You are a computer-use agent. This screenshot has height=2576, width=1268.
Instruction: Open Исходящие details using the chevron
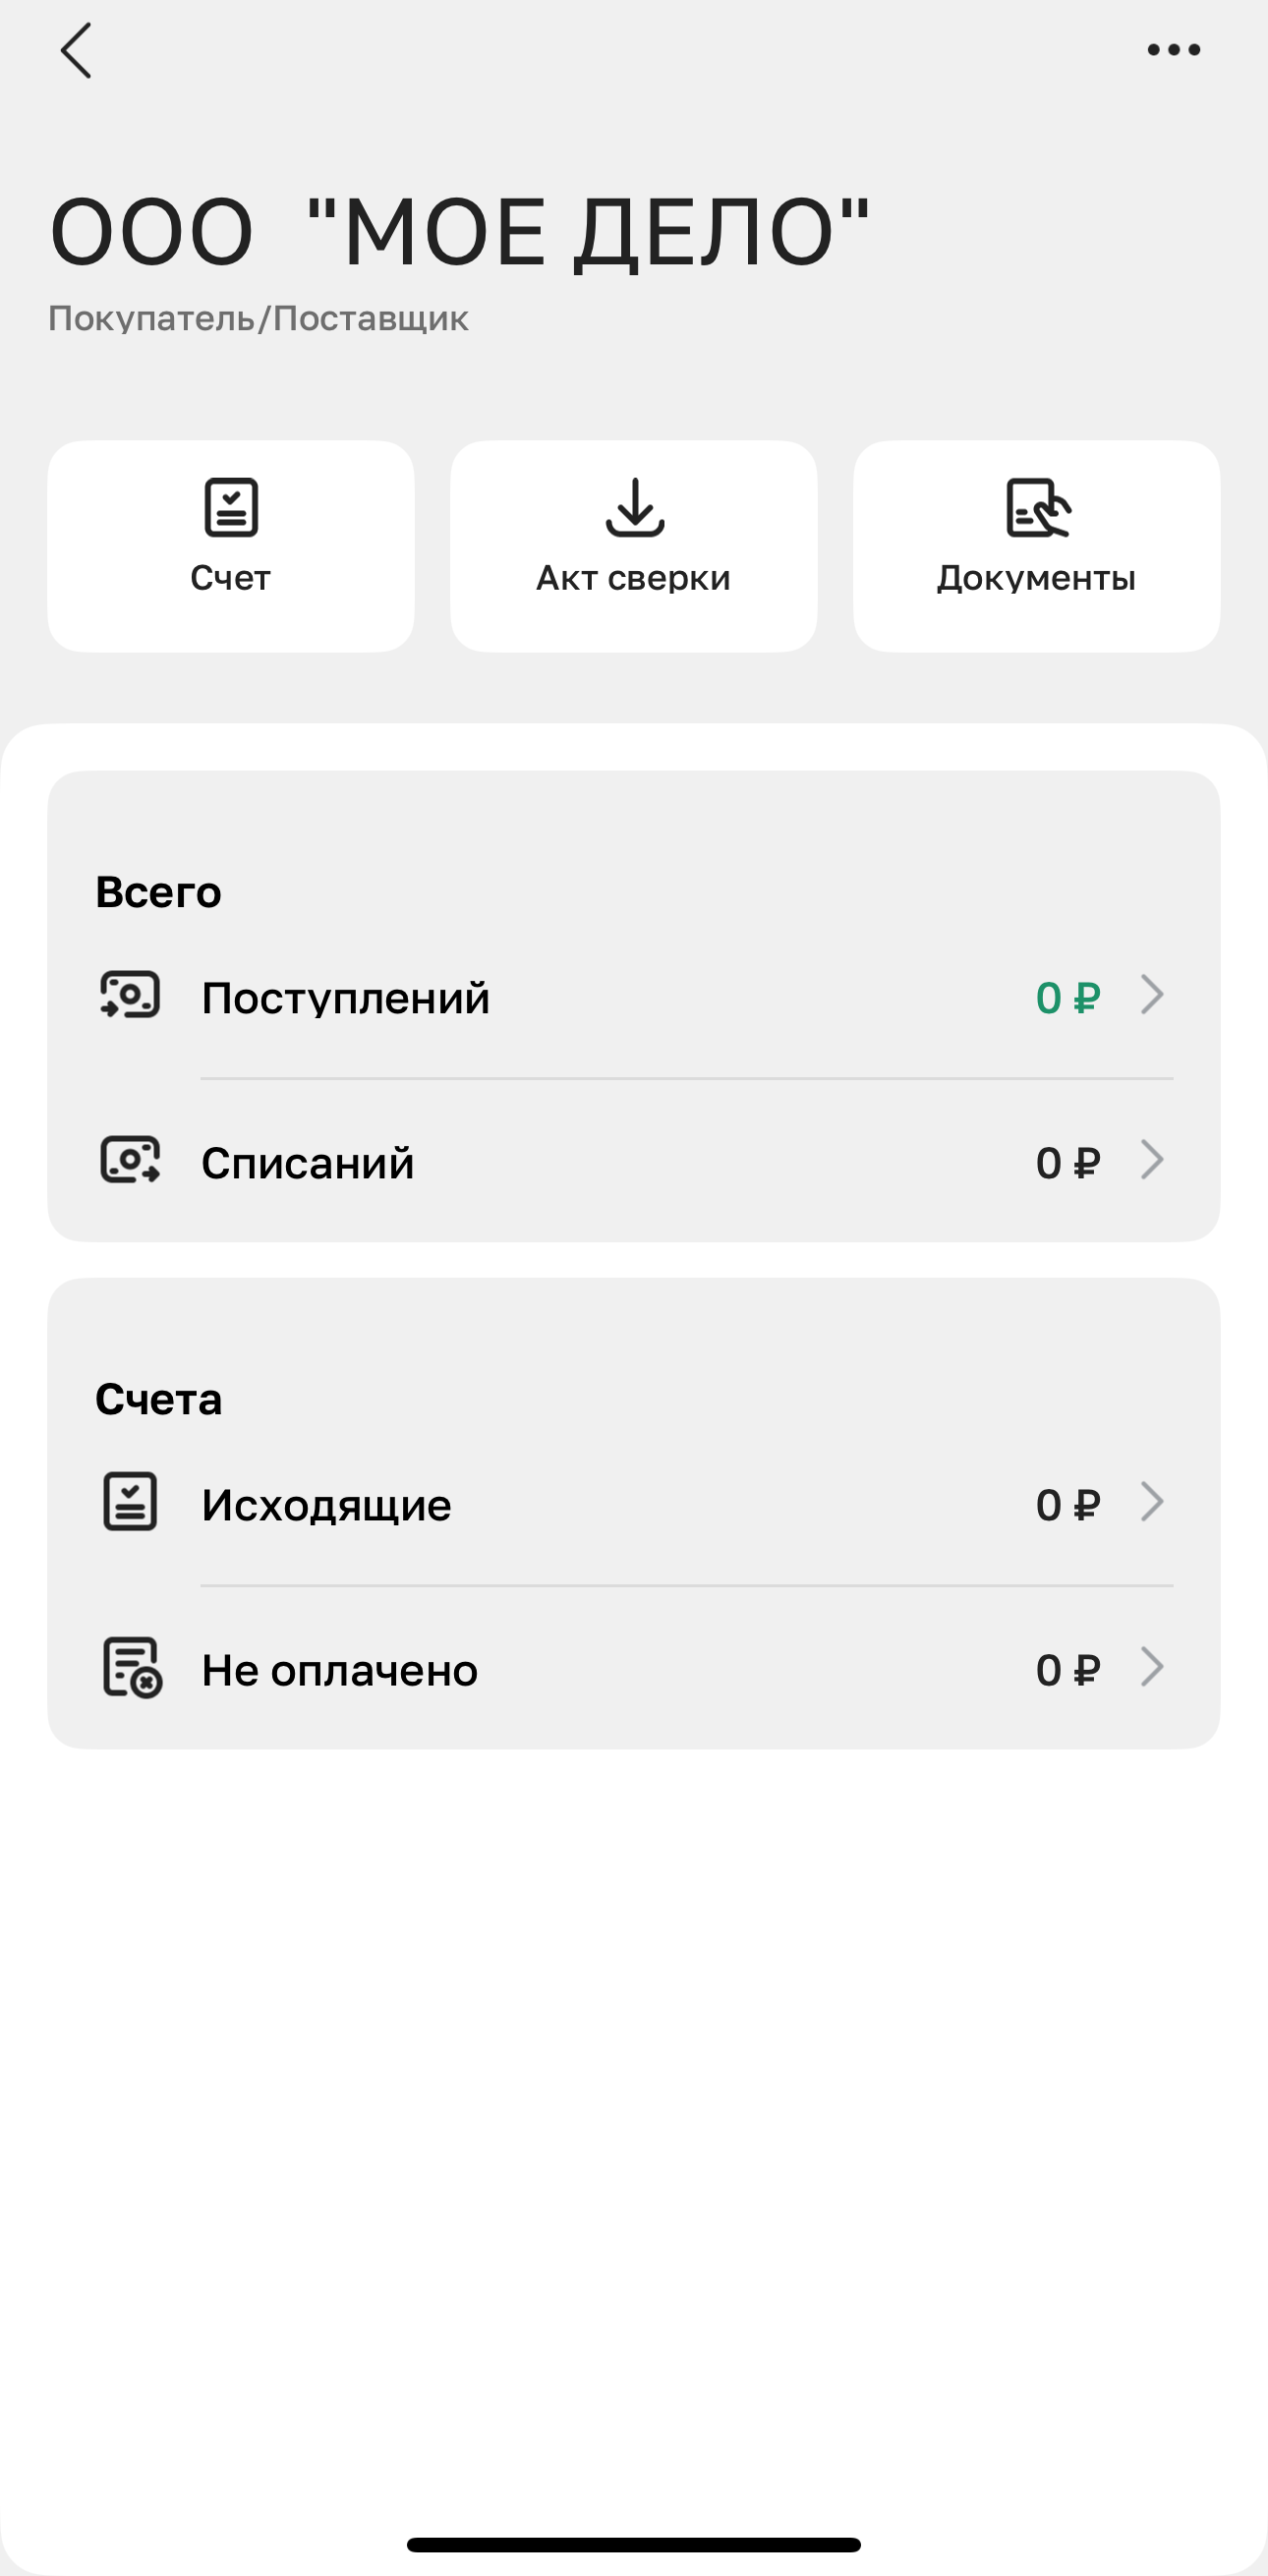tap(1152, 1502)
